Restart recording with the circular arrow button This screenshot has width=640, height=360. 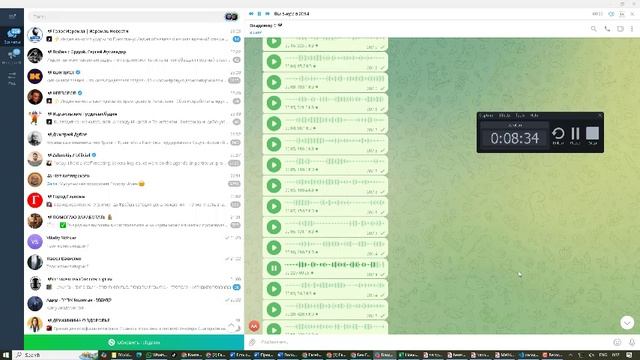pos(558,134)
